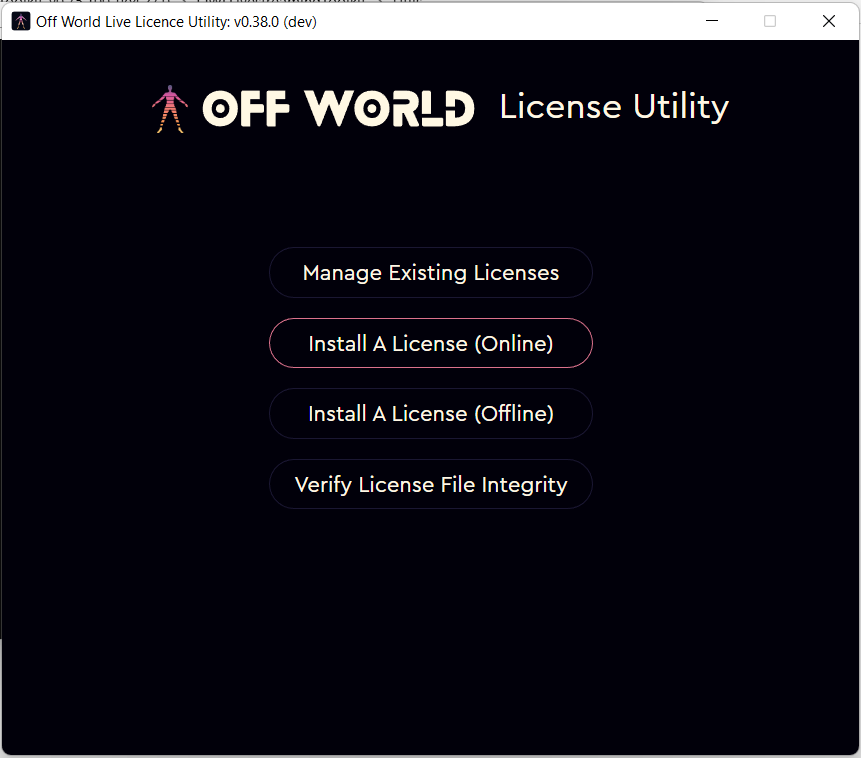
Task: Click the OFF WORLD wordmark
Action: click(338, 108)
